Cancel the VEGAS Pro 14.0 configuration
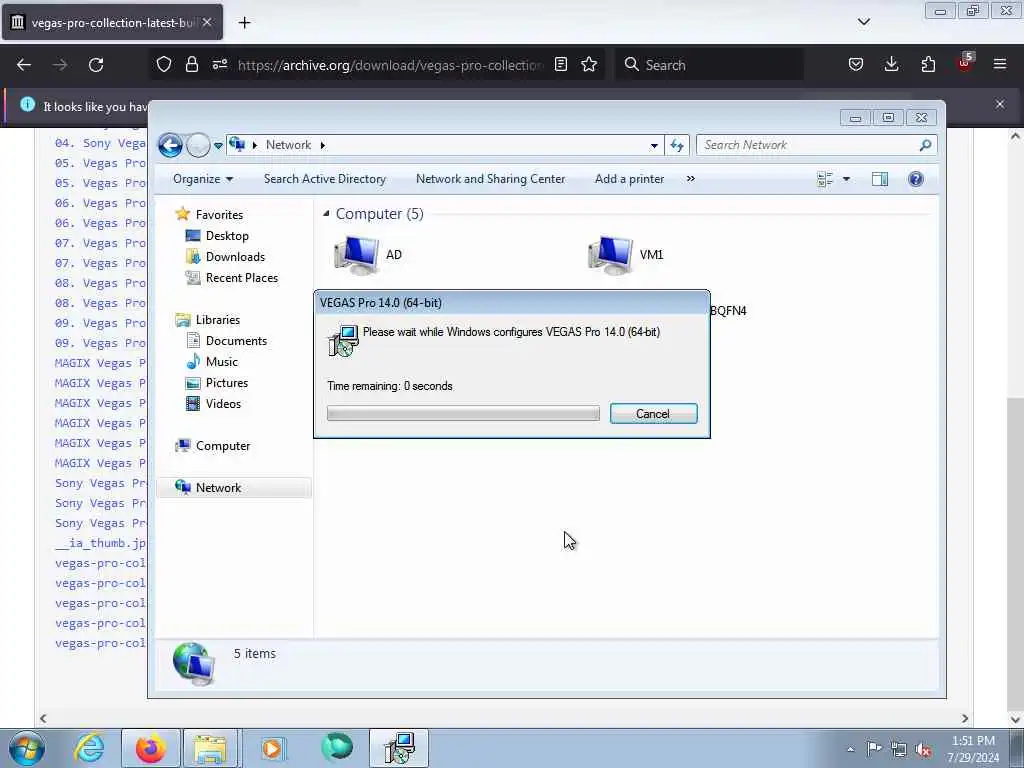The height and width of the screenshot is (768, 1024). point(653,413)
